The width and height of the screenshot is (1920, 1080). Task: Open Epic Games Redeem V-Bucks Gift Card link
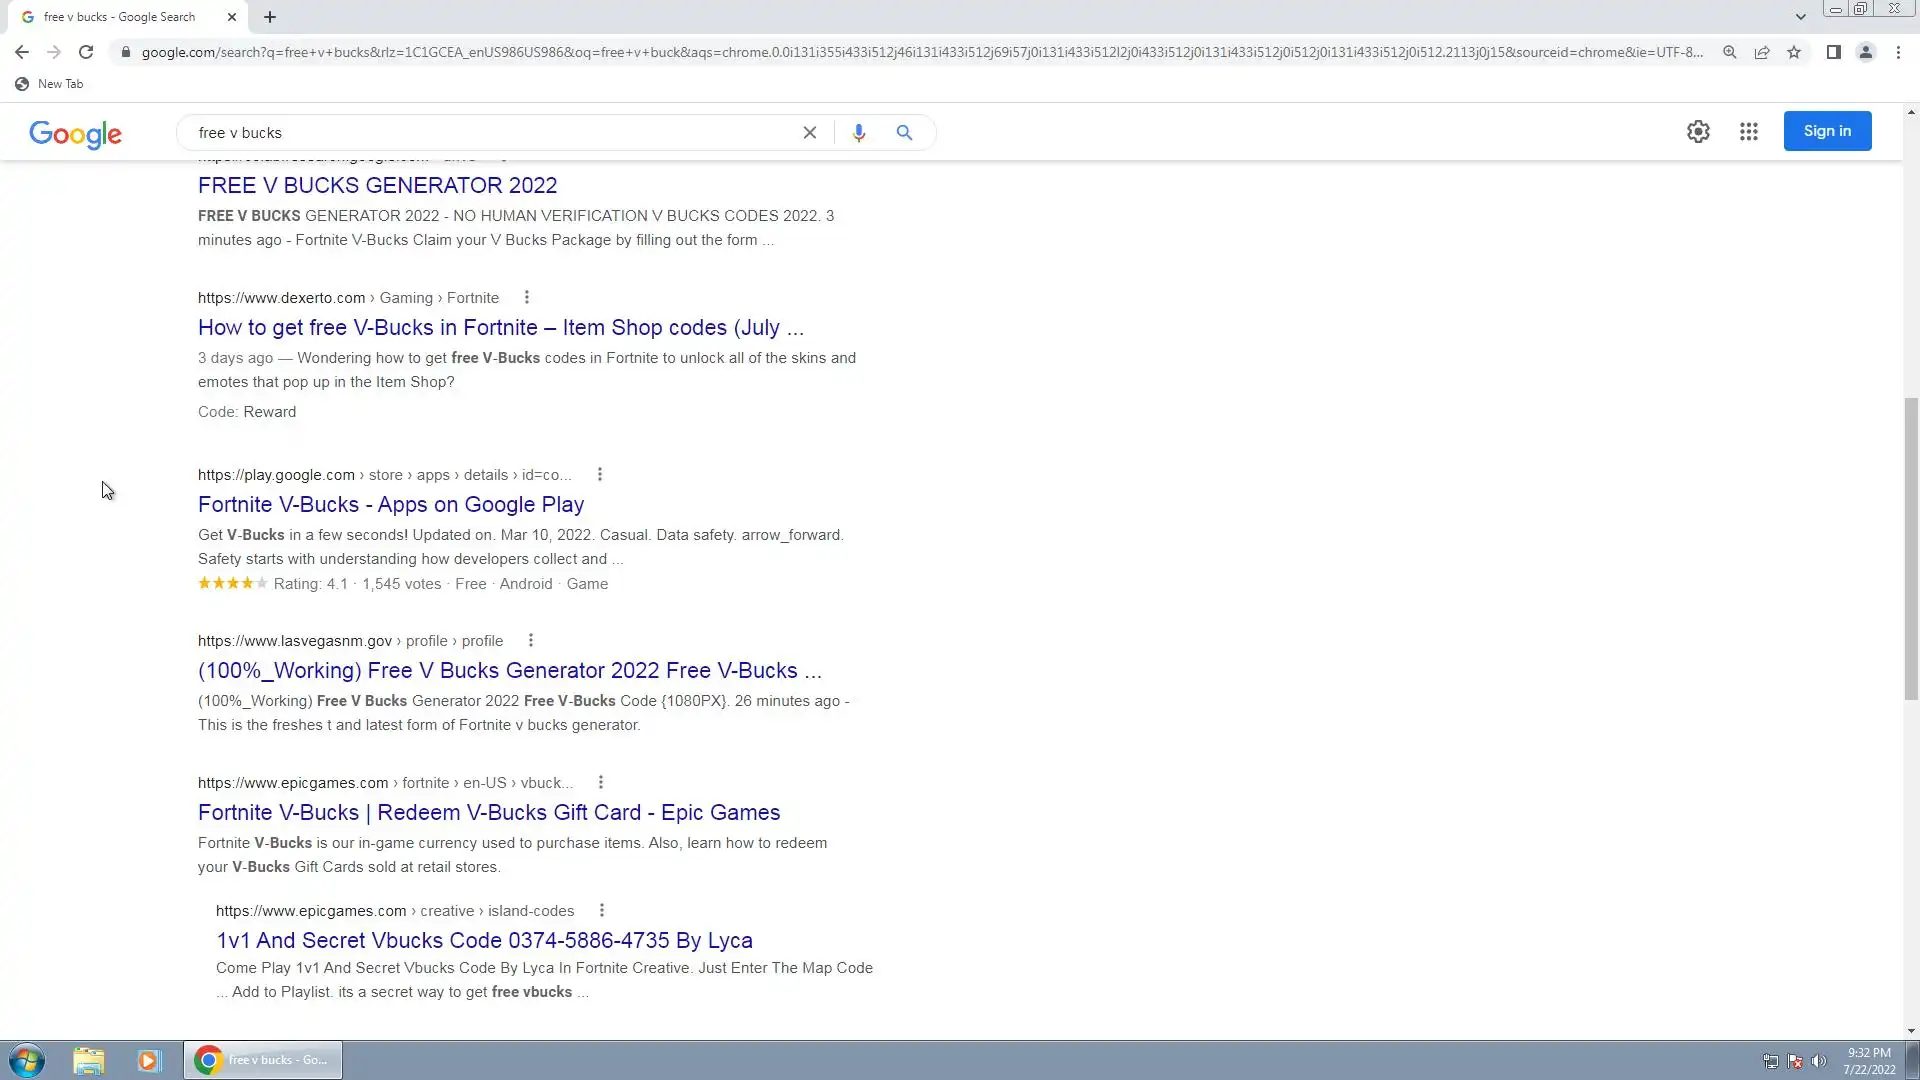(489, 812)
